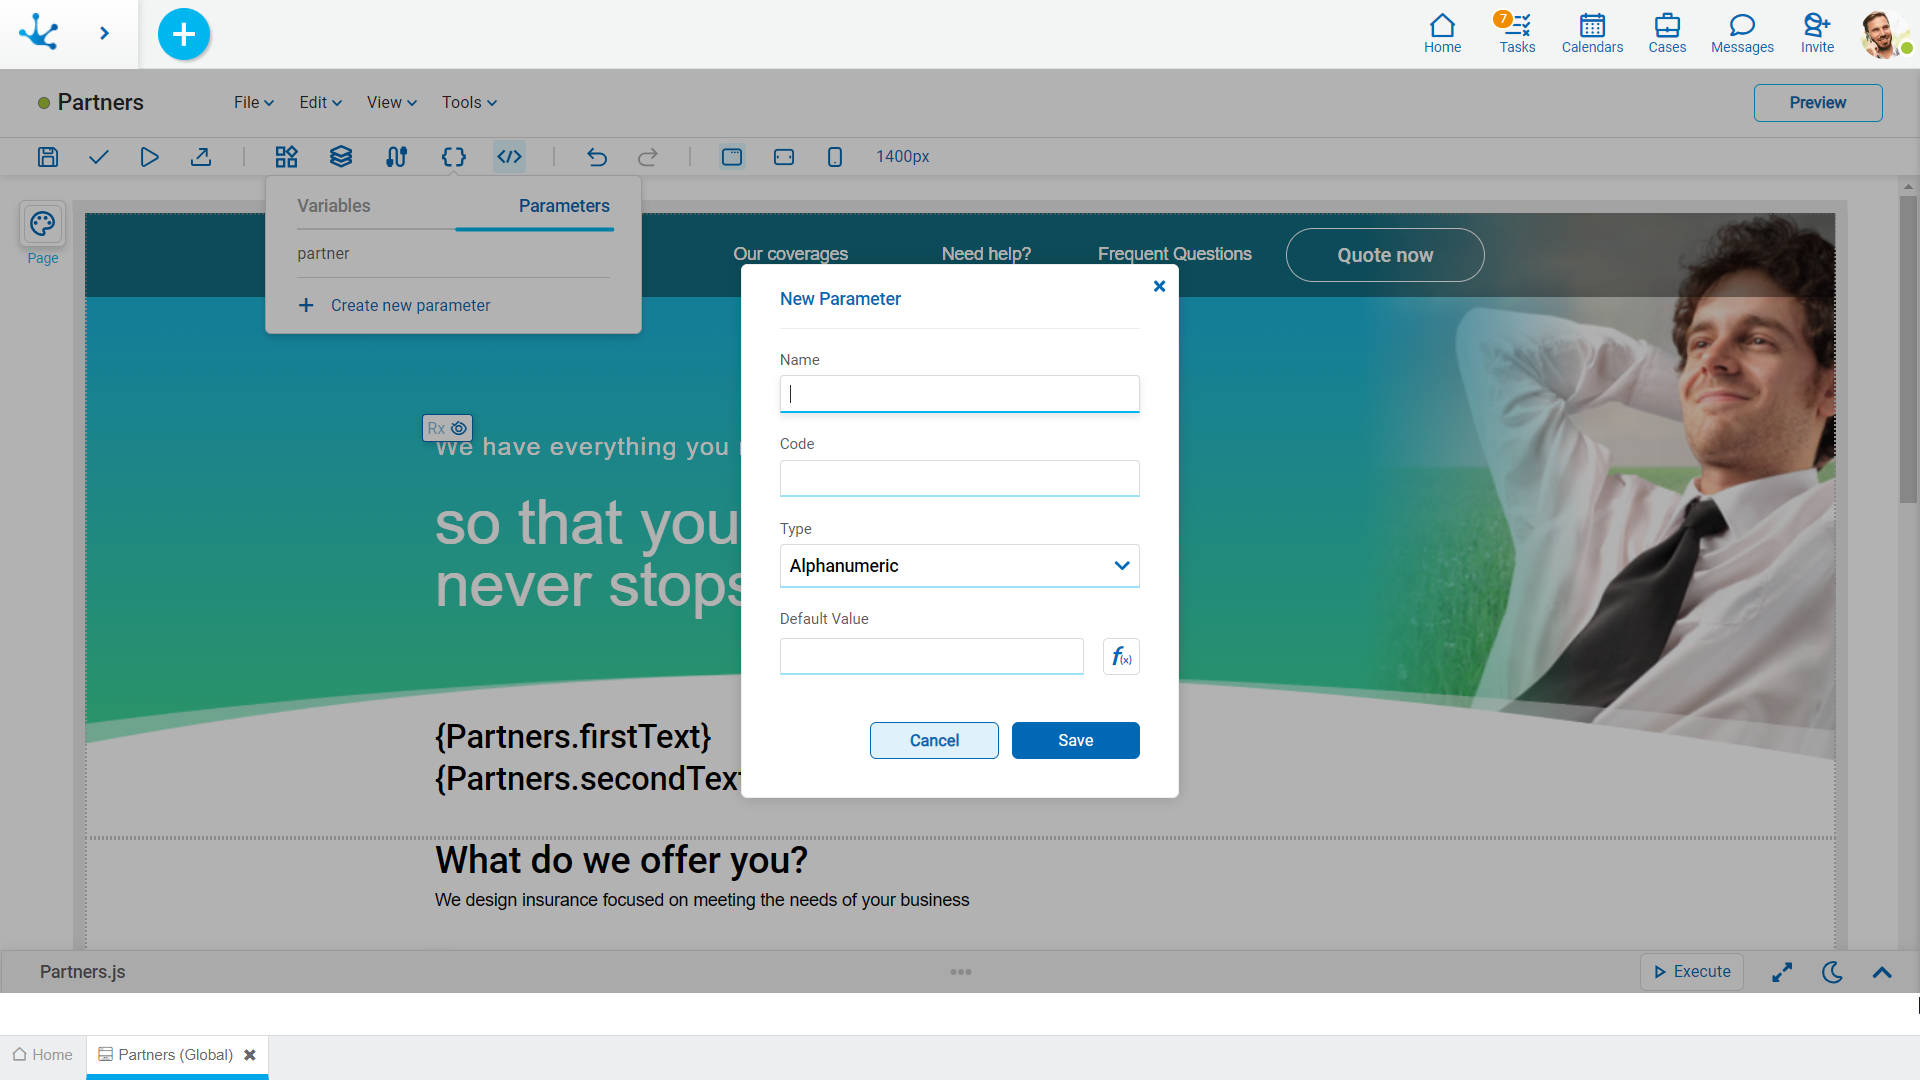Toggle mobile viewport mode
Image resolution: width=1920 pixels, height=1080 pixels.
(835, 157)
